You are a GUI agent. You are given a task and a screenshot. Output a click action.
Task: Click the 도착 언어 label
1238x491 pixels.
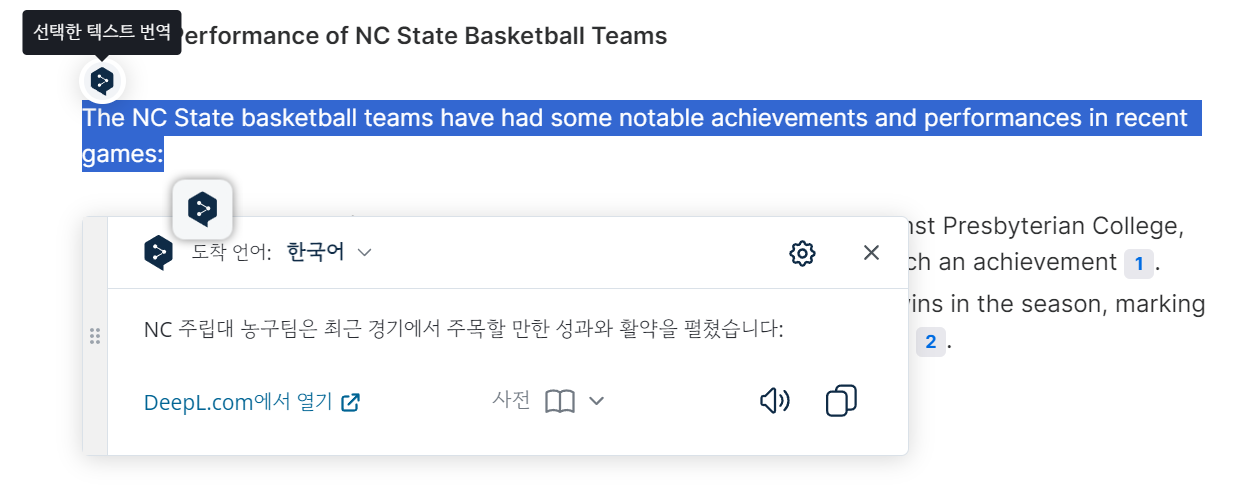pyautogui.click(x=232, y=253)
